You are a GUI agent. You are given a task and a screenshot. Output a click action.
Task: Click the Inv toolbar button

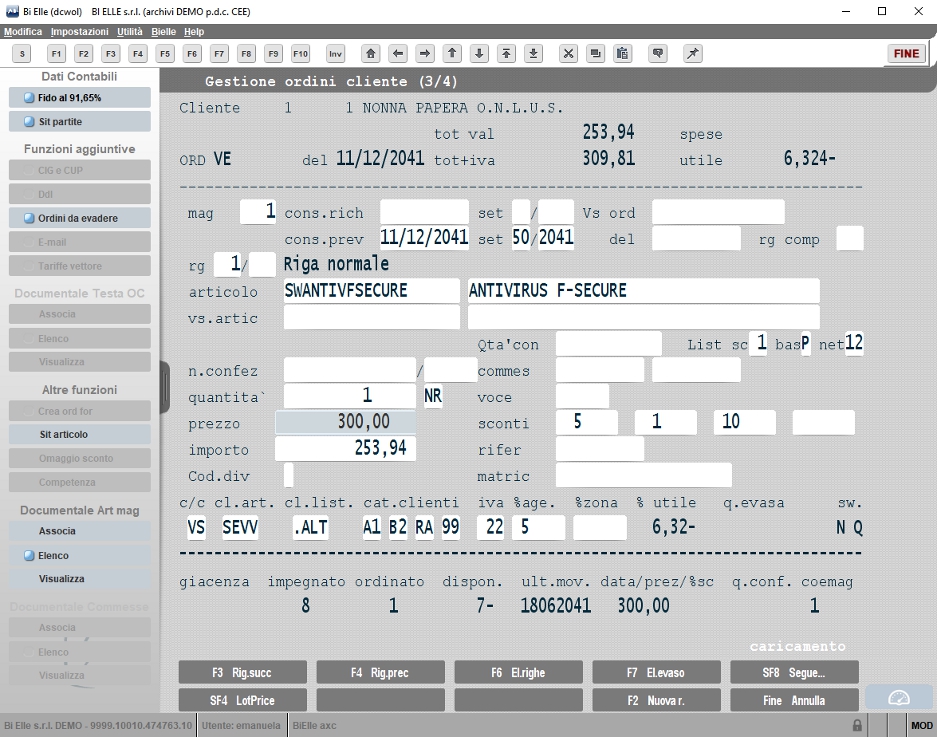click(336, 54)
